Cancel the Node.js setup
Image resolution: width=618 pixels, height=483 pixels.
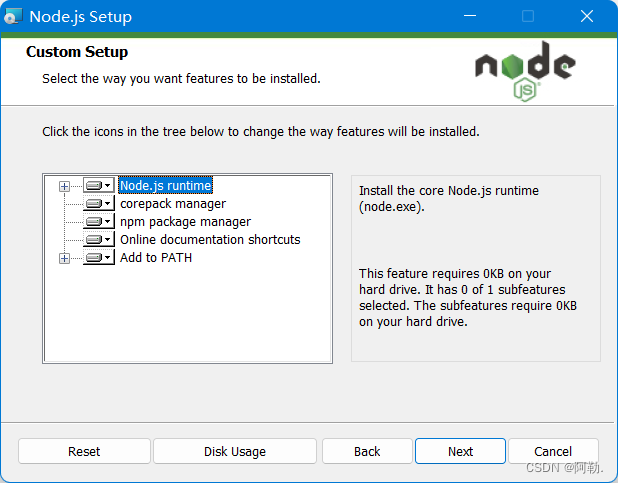click(553, 451)
